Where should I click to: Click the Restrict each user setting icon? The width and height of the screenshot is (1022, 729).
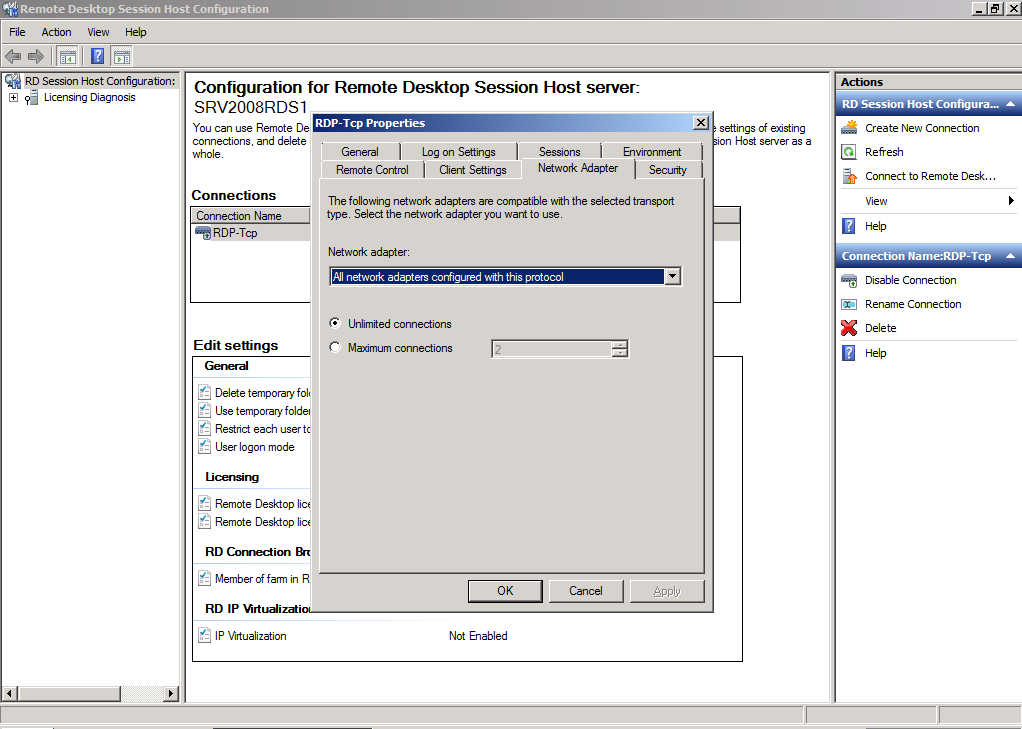(205, 428)
